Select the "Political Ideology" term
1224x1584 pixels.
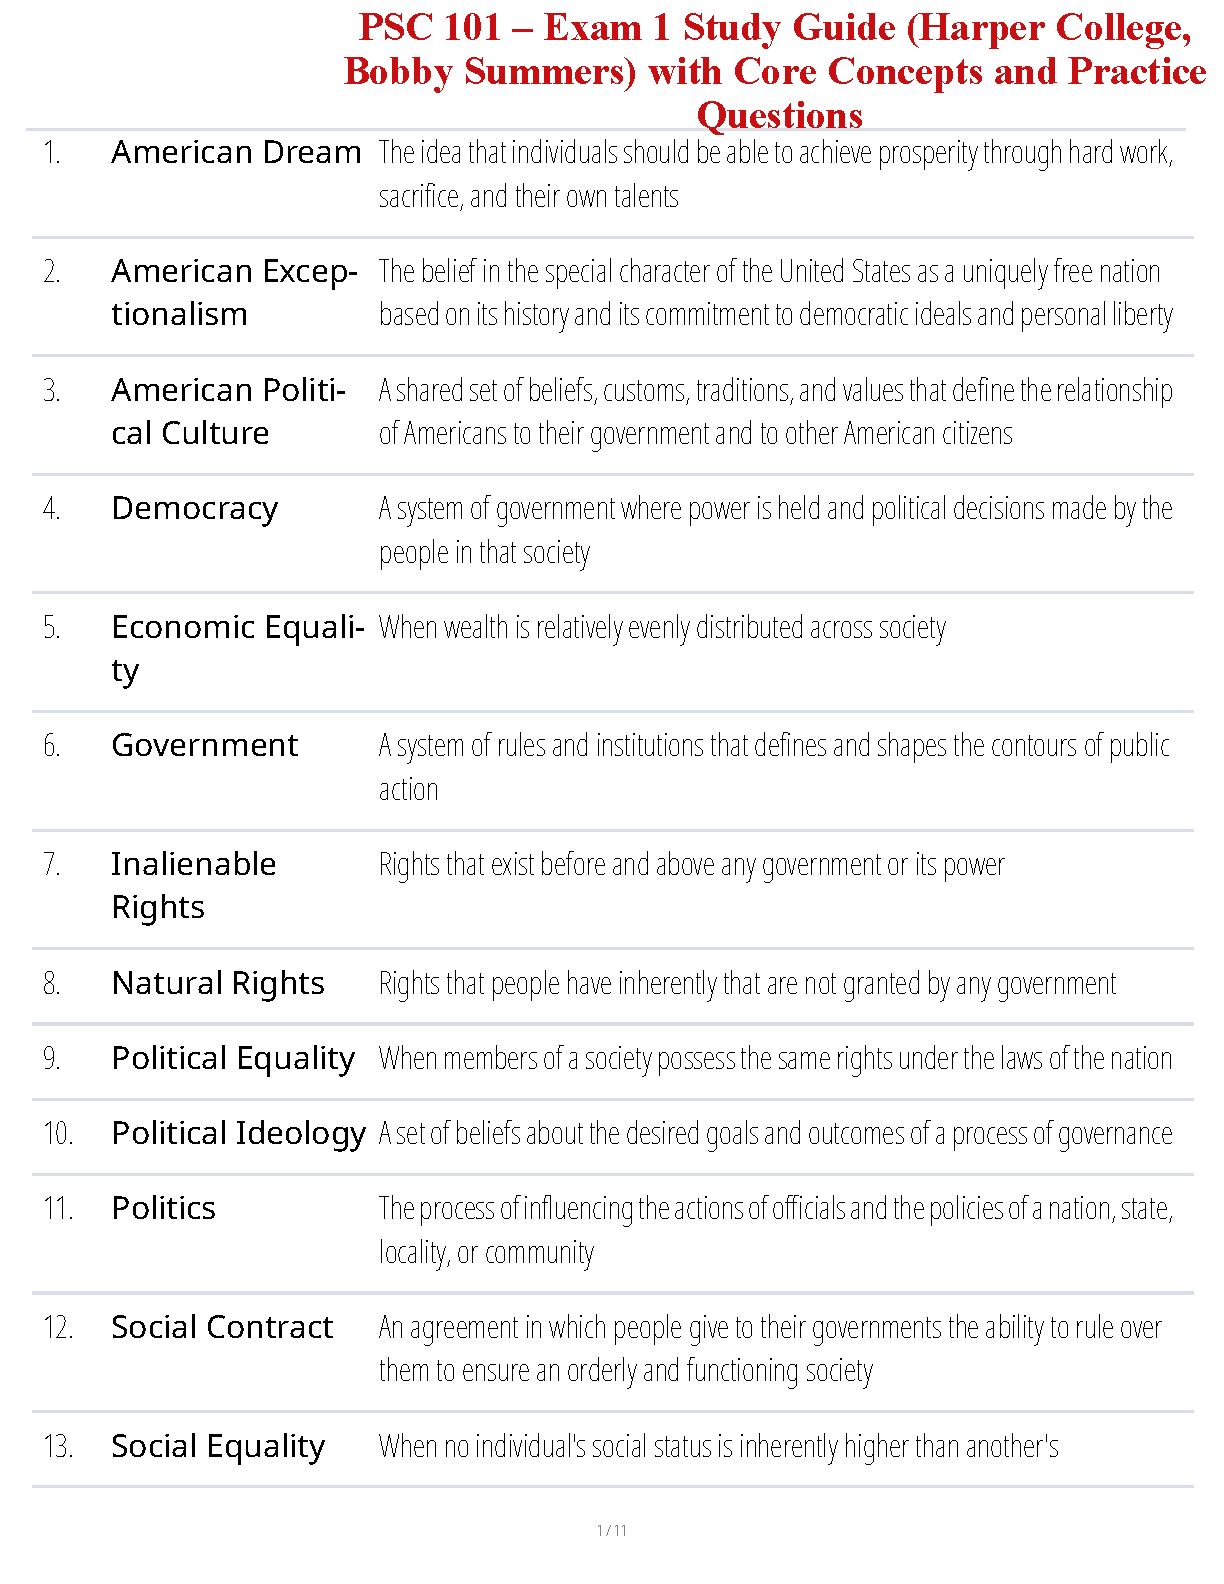tap(238, 1134)
